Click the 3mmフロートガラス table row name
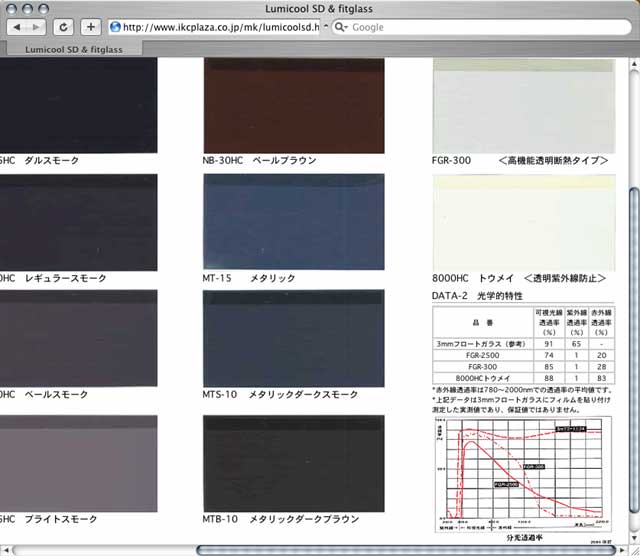 [481, 344]
